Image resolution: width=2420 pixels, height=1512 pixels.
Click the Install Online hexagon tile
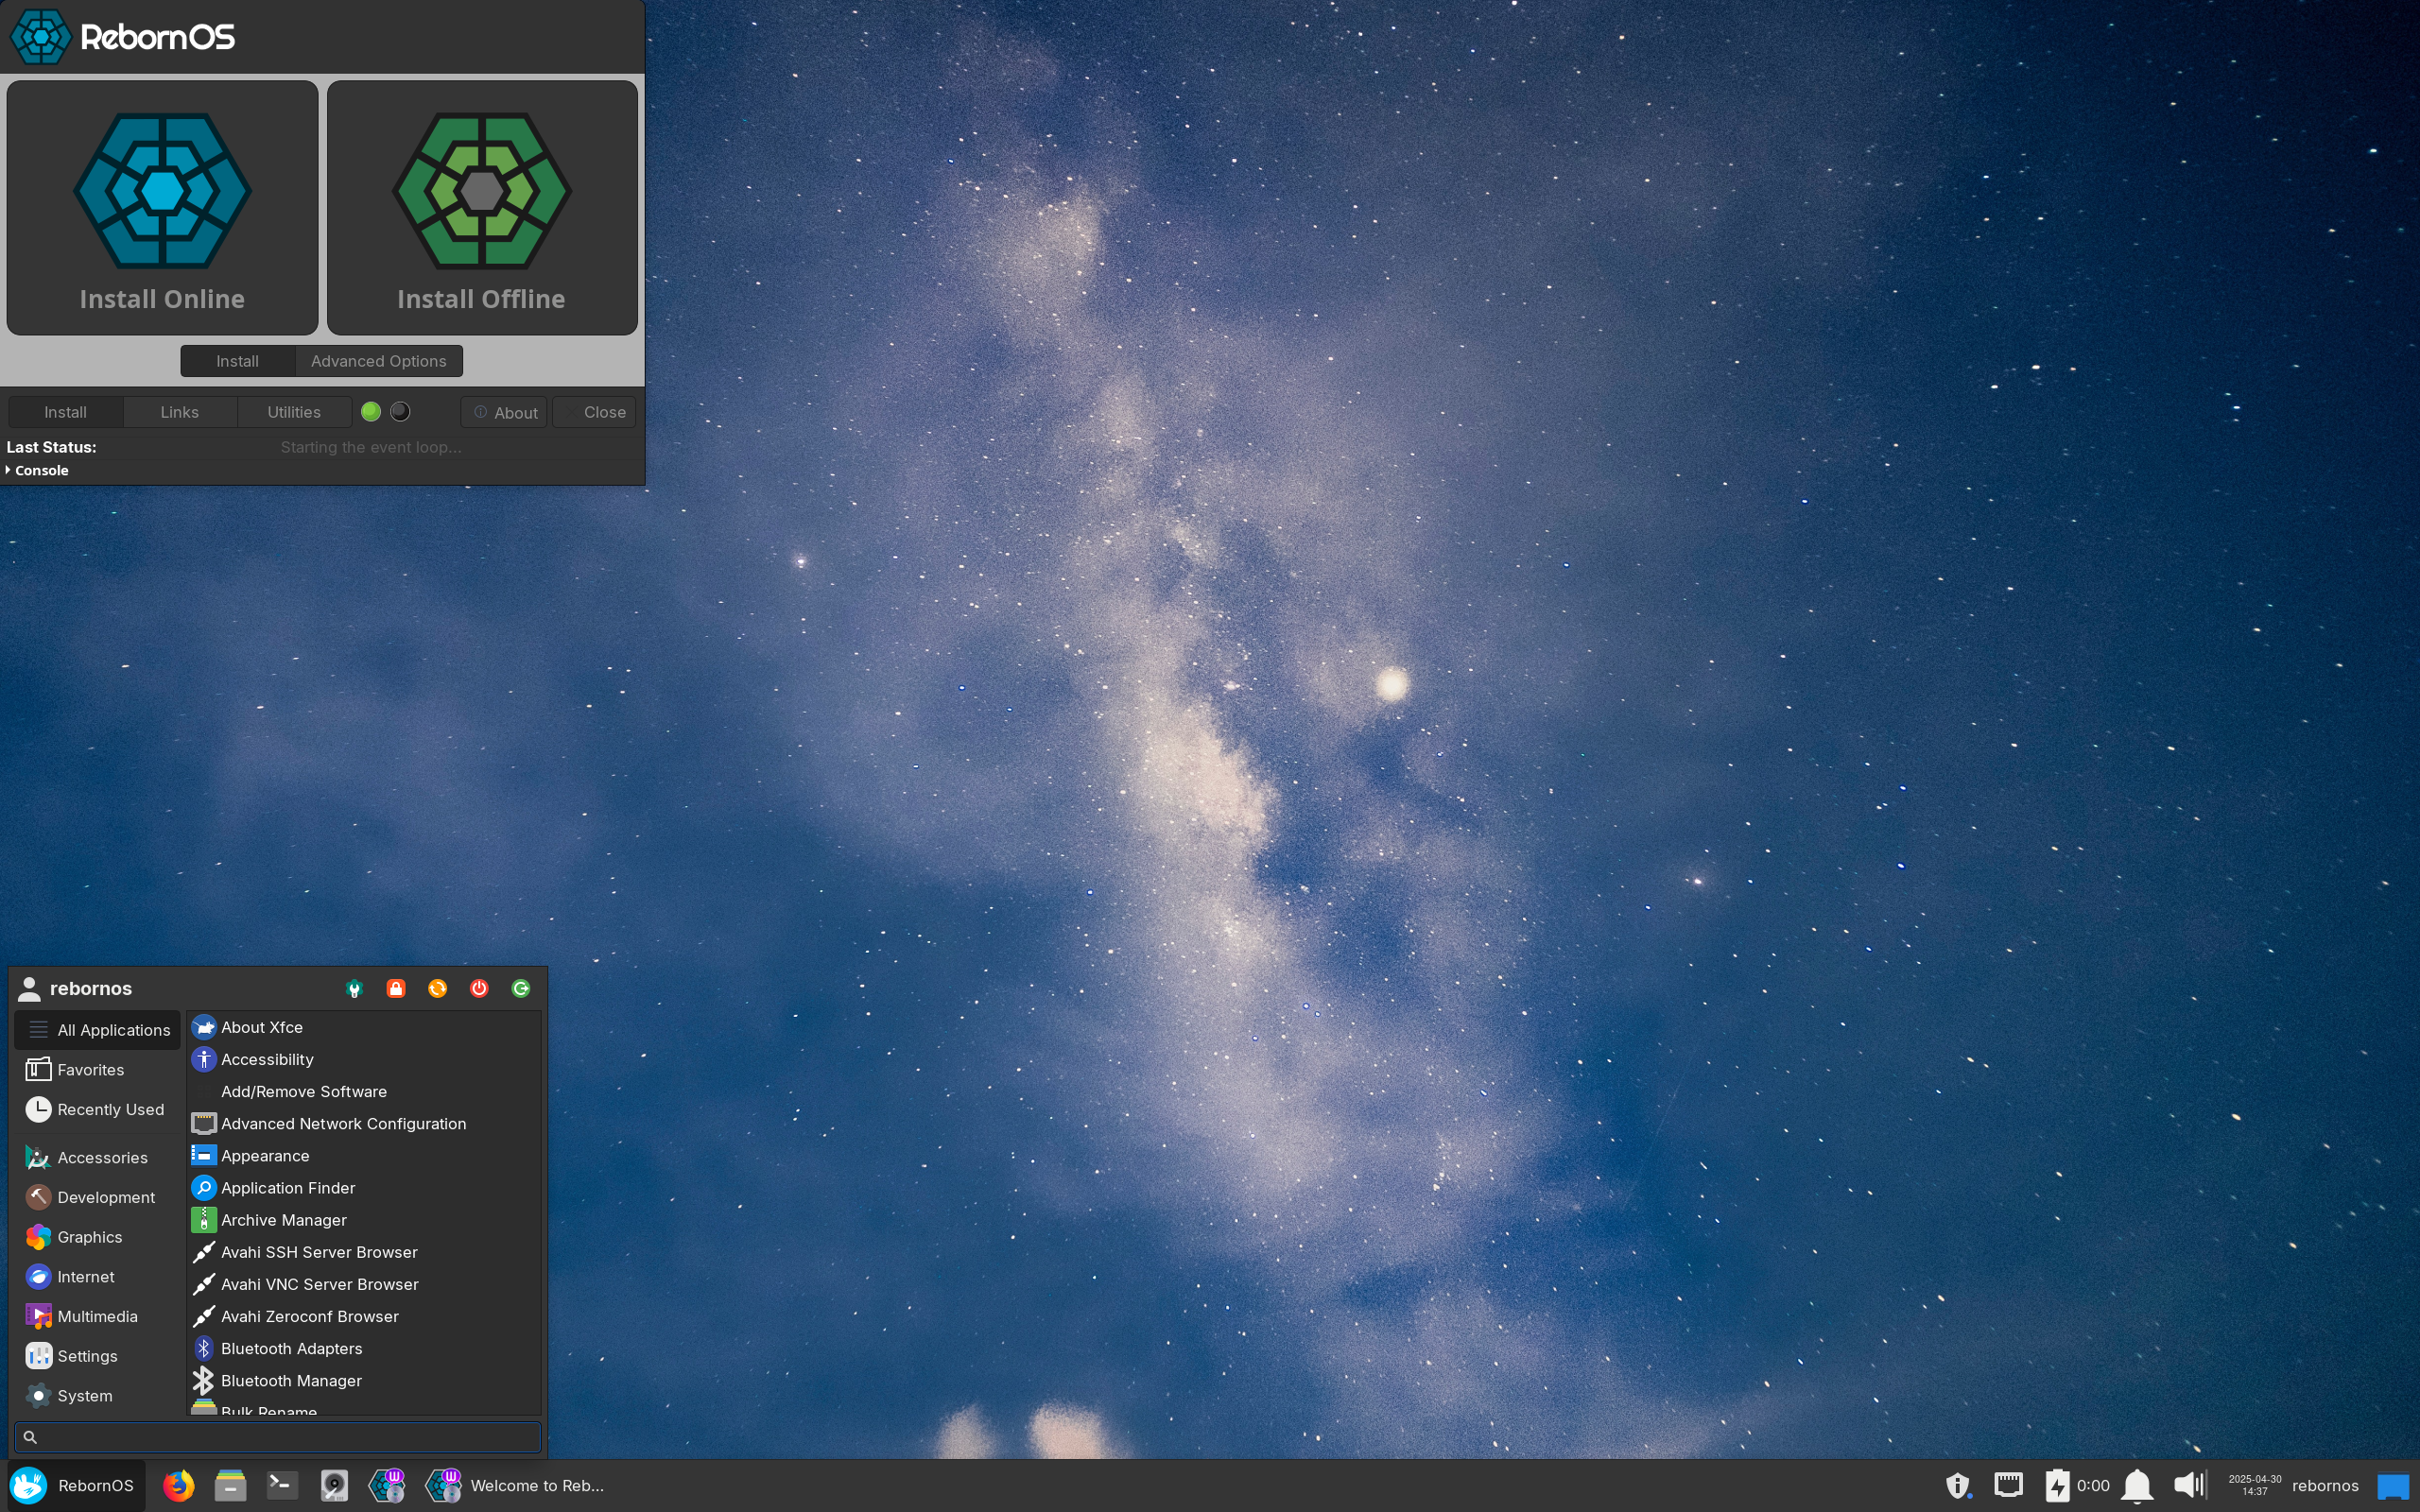(162, 208)
